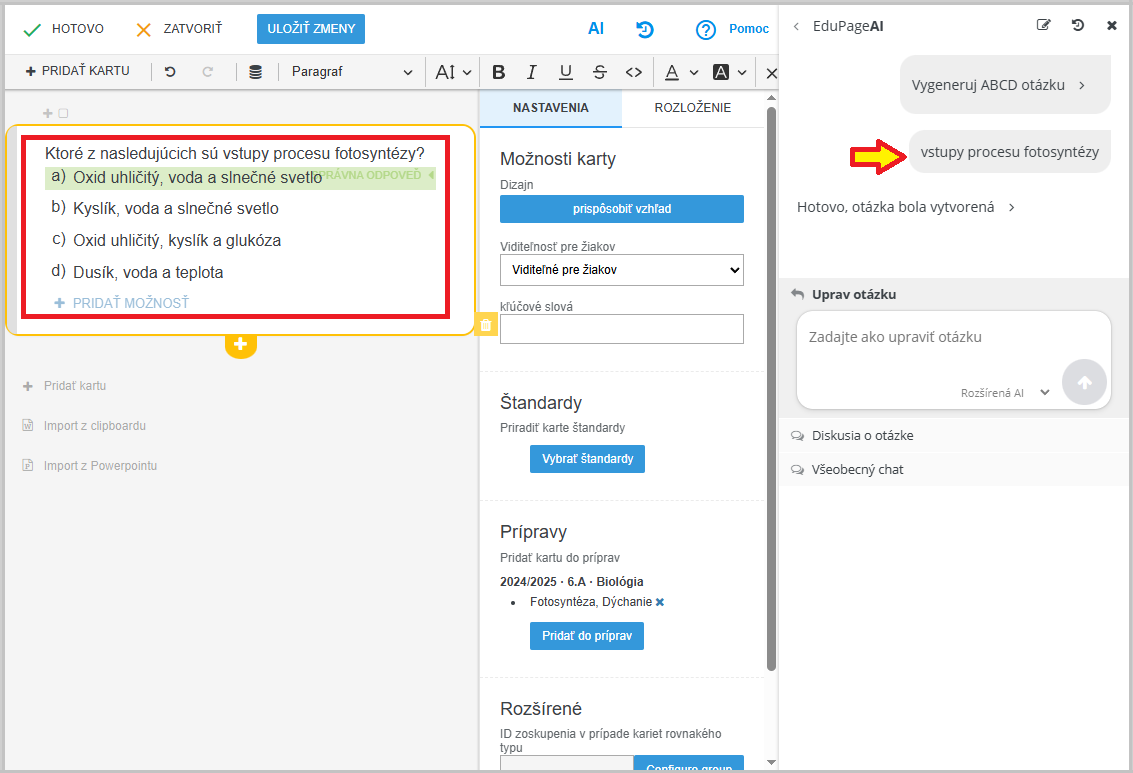This screenshot has width=1133, height=773.
Task: Open the Paragraf style dropdown
Action: pyautogui.click(x=351, y=72)
